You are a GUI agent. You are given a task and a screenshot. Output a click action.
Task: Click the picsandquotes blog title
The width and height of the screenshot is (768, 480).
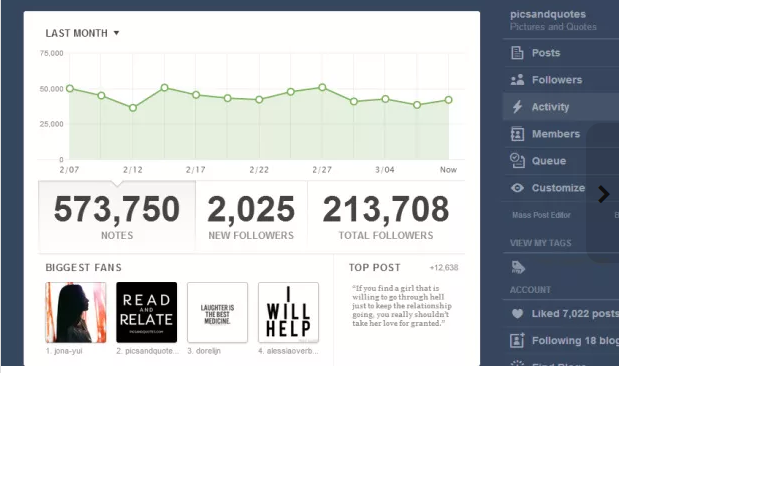pos(548,14)
